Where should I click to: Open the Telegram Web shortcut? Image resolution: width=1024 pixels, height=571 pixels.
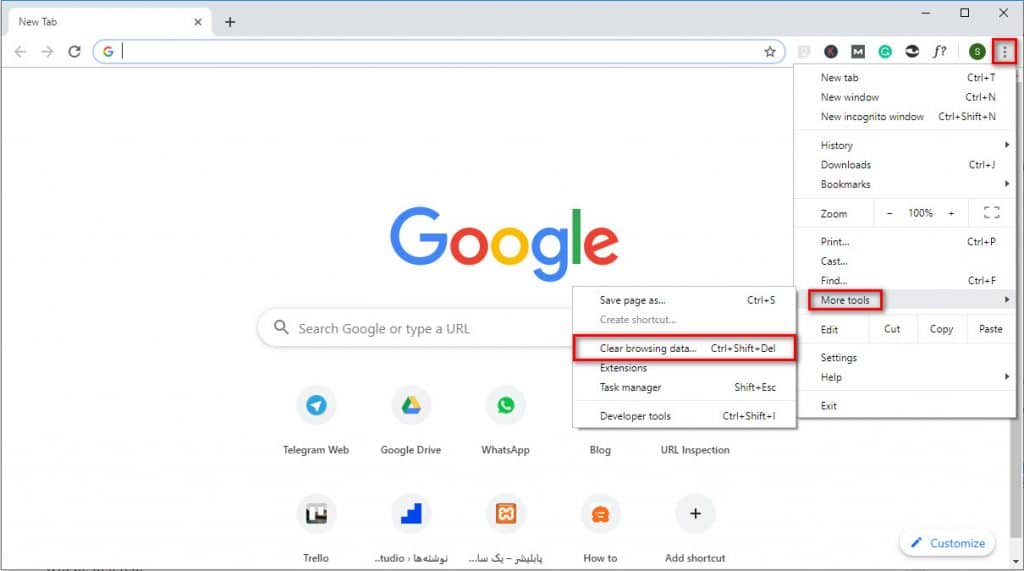[x=316, y=405]
